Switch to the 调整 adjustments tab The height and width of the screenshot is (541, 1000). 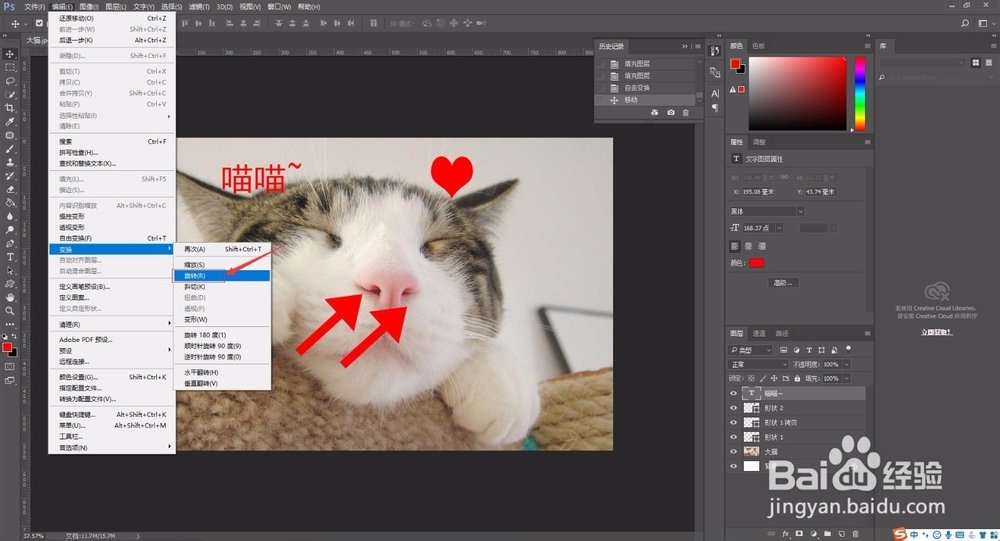pos(759,142)
